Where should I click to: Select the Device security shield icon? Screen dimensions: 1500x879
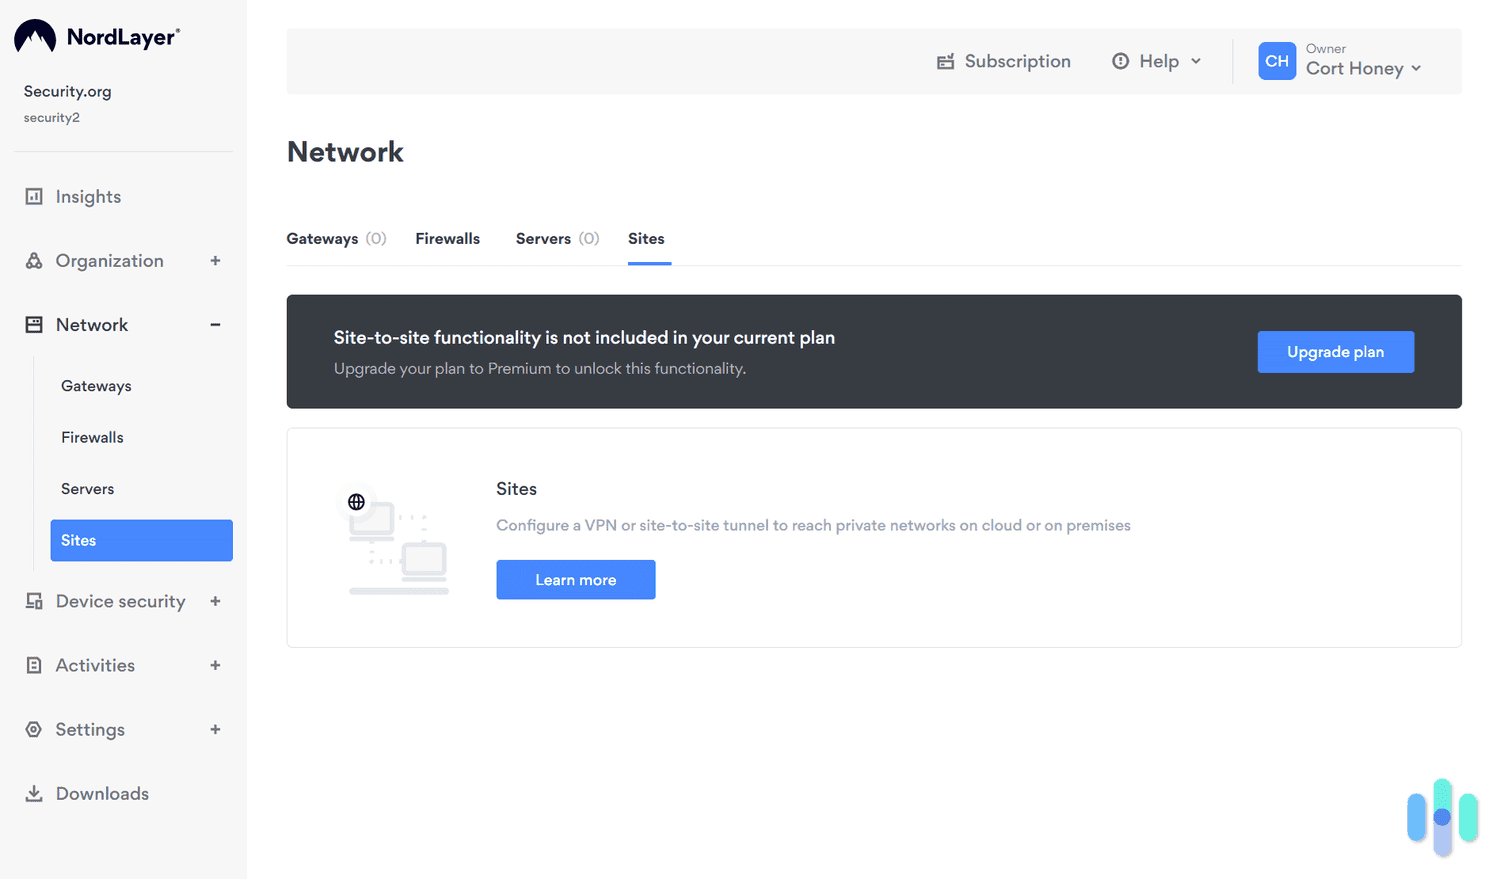[34, 601]
